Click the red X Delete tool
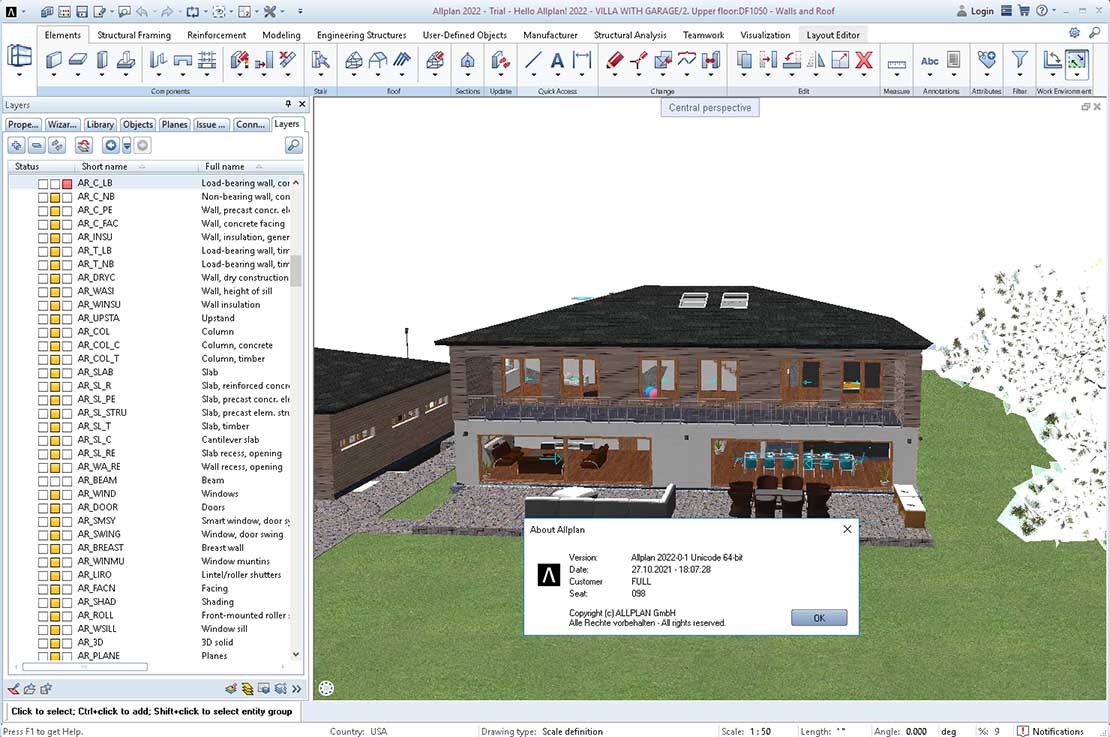1110x737 pixels. (x=864, y=60)
